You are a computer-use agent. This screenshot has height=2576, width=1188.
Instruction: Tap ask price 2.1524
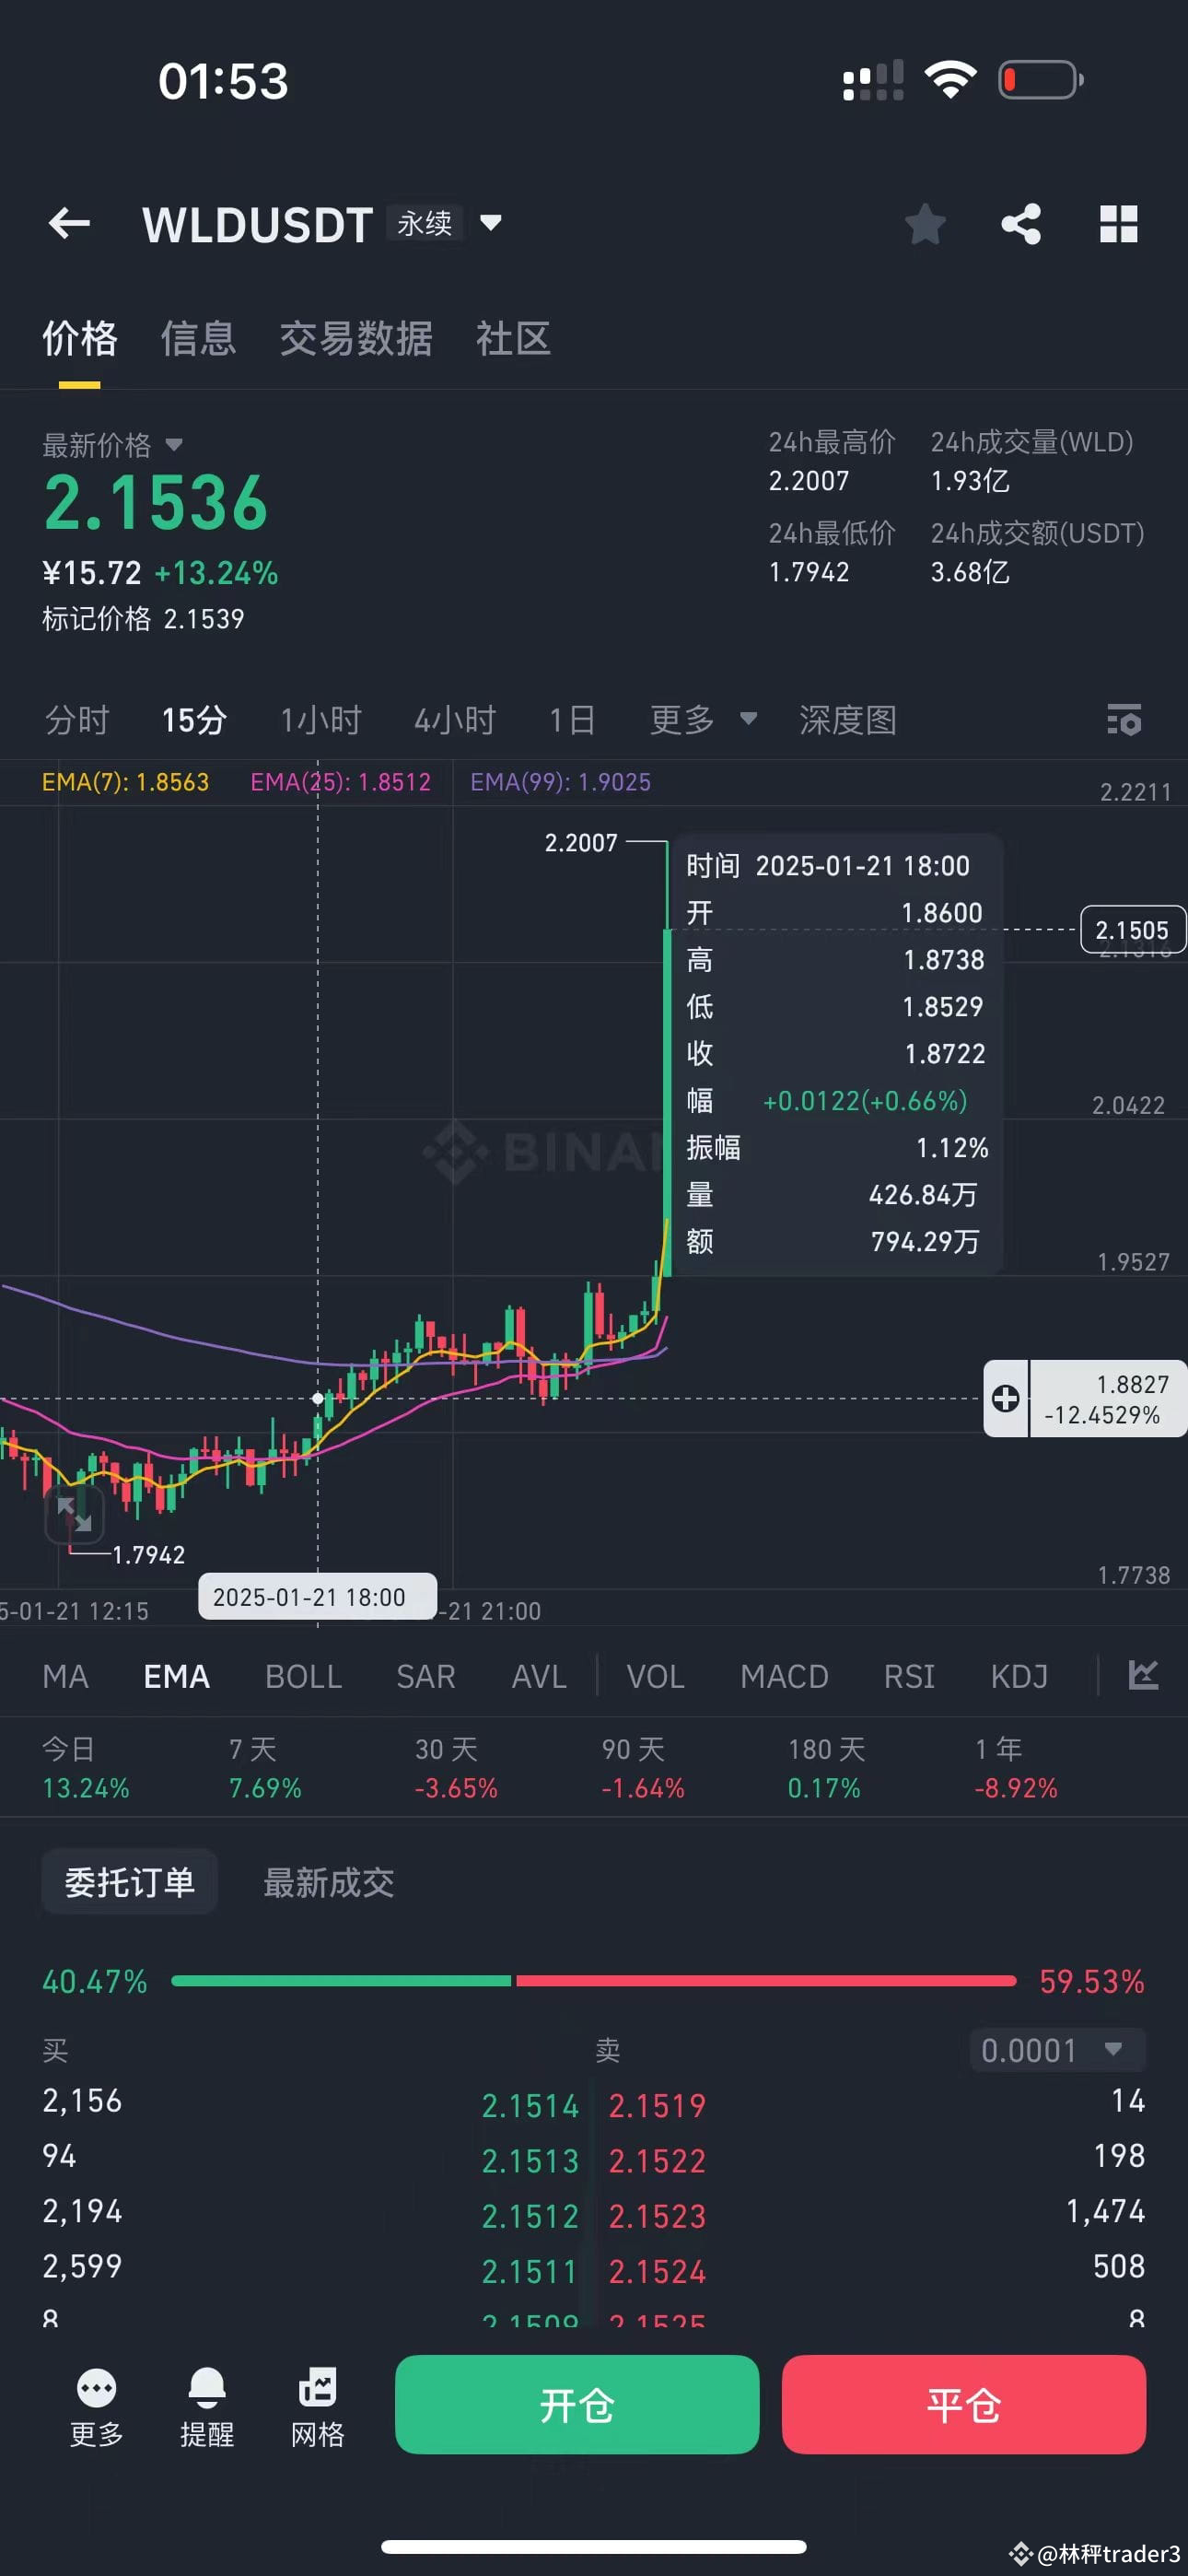coord(657,2270)
